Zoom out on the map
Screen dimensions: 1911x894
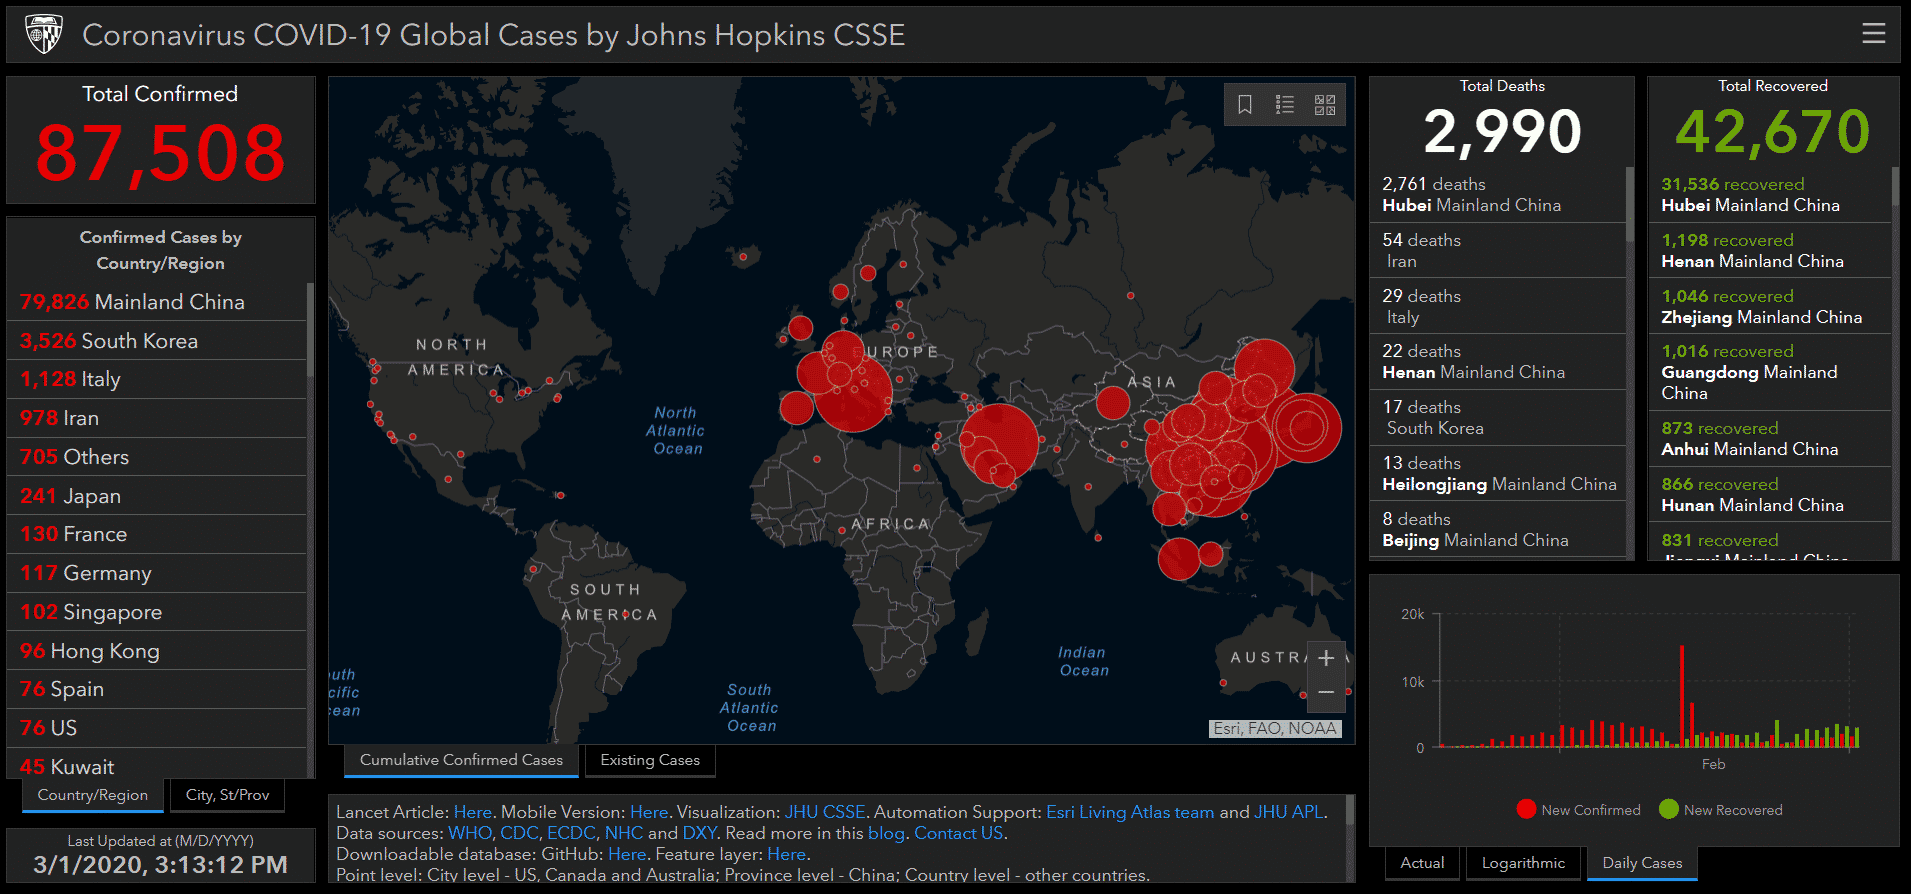[x=1326, y=692]
